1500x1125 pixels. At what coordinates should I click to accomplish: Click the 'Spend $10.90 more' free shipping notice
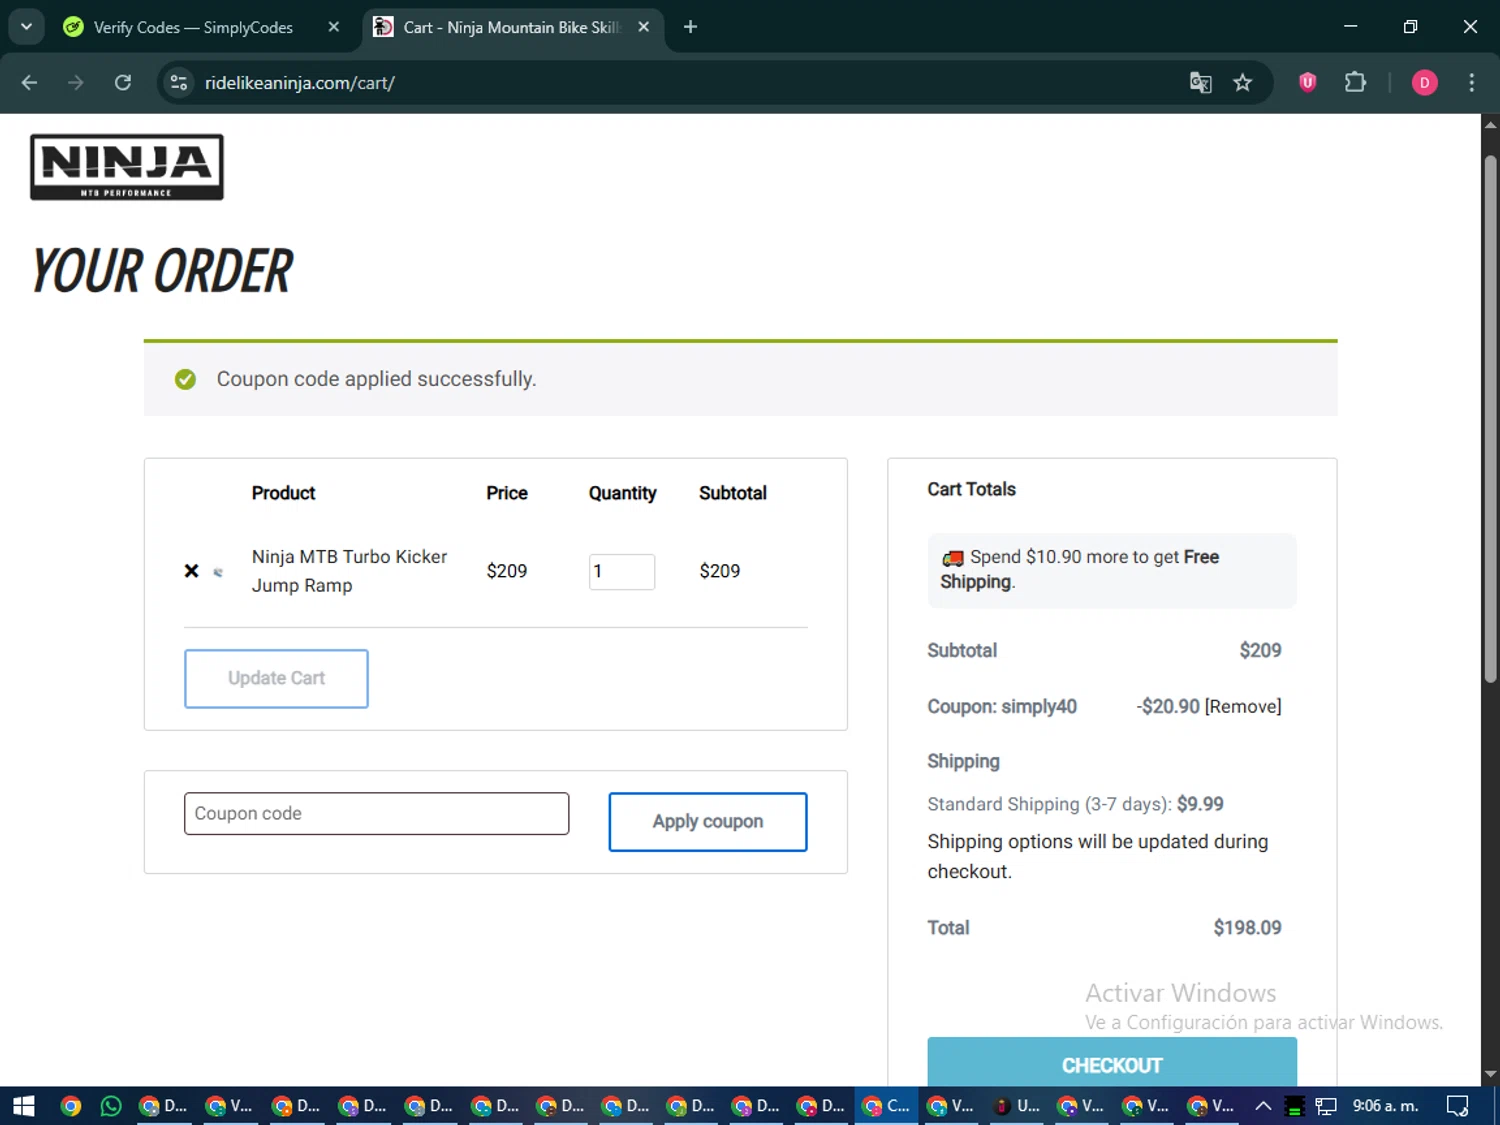(x=1111, y=570)
